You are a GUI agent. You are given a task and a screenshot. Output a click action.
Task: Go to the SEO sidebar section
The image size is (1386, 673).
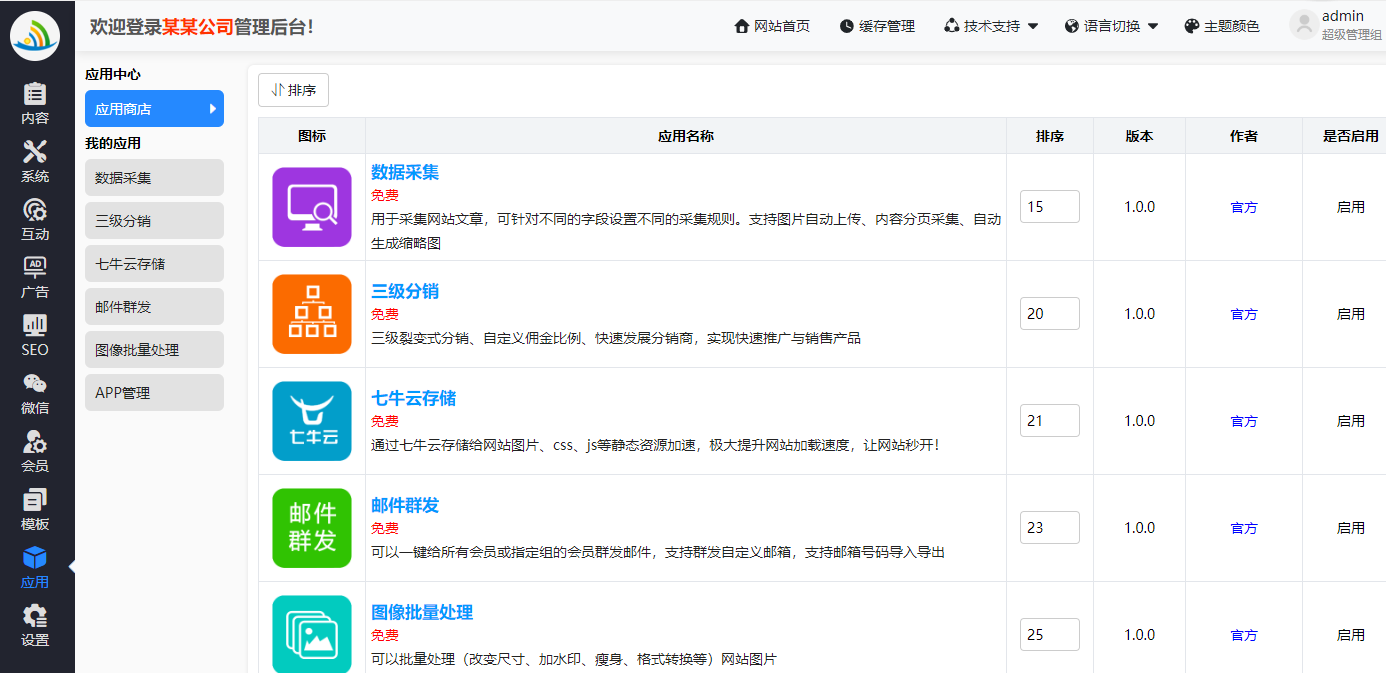pyautogui.click(x=35, y=336)
